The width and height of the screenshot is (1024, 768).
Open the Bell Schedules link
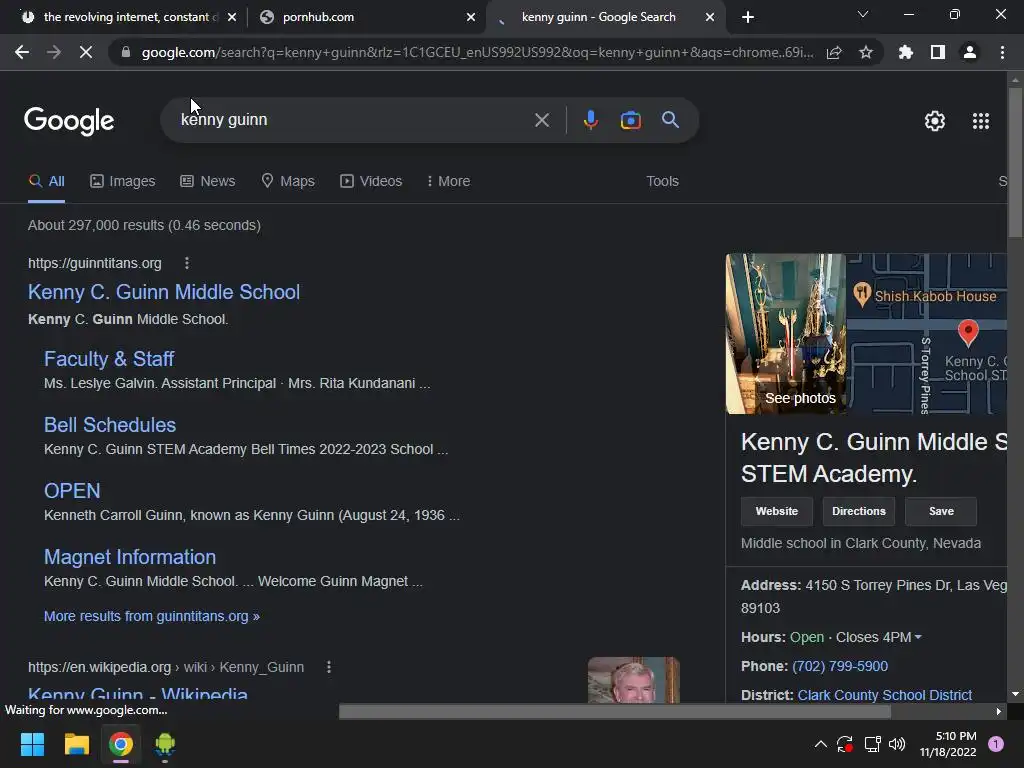click(110, 424)
